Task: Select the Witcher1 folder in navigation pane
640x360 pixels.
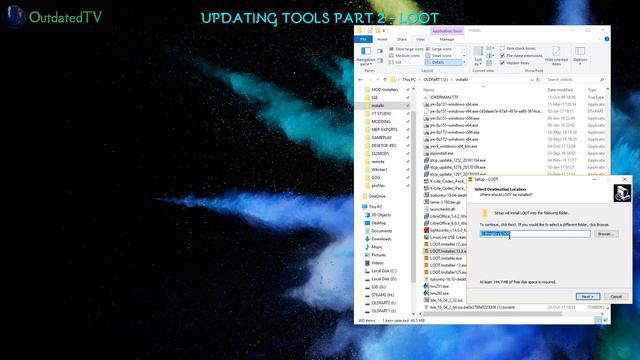Action: click(379, 169)
